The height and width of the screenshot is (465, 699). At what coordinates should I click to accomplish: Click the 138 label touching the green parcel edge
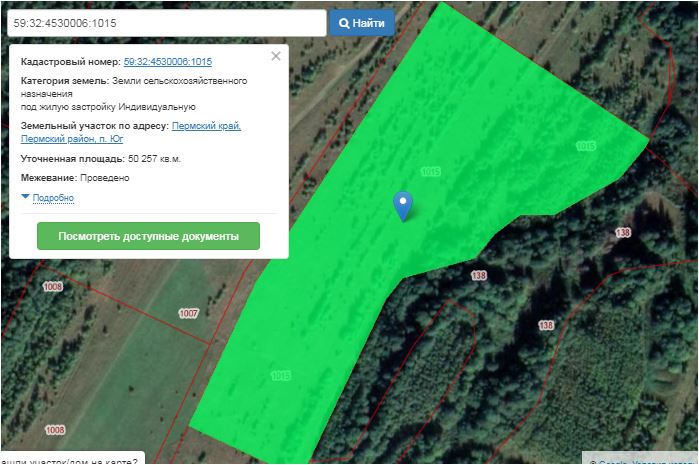478,275
